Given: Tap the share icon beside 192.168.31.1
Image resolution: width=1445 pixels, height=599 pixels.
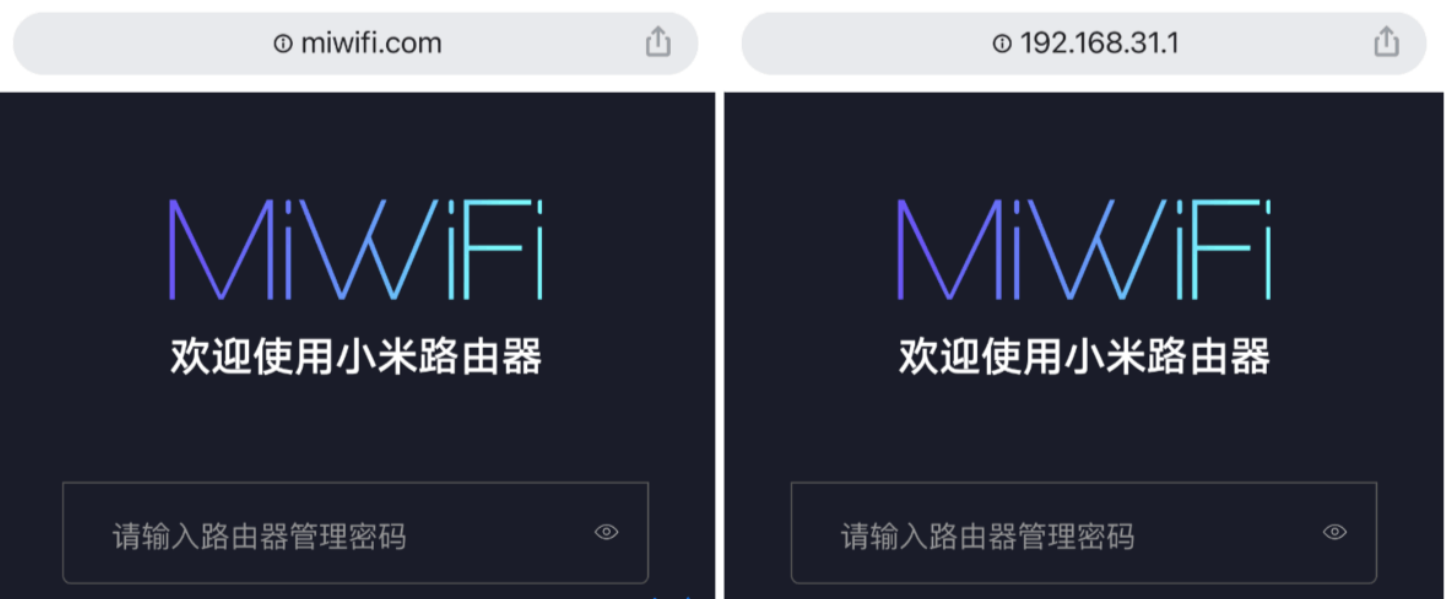Looking at the screenshot, I should [x=1386, y=42].
